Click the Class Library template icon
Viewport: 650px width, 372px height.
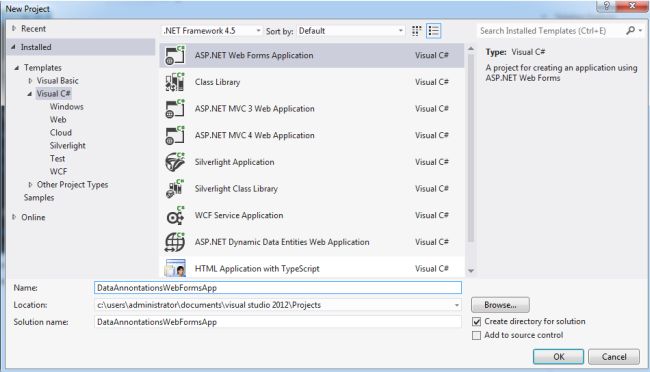[175, 82]
